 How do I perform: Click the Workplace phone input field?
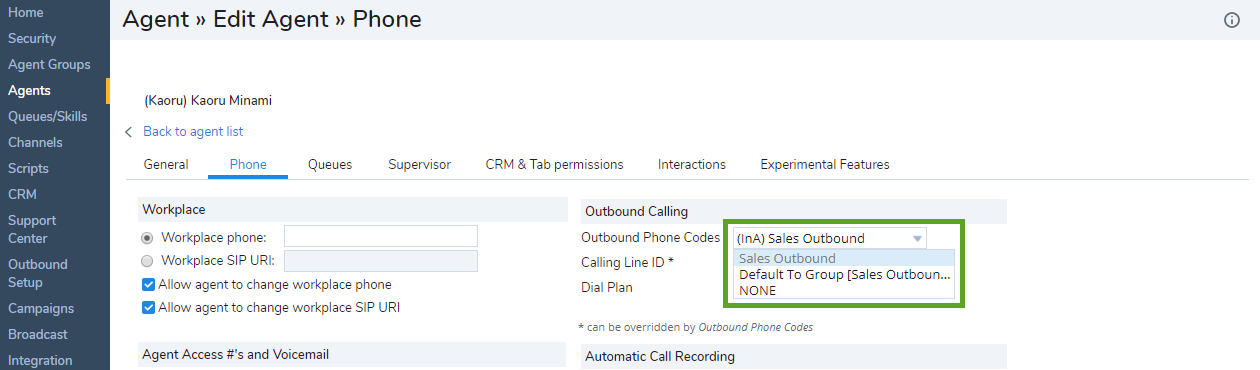click(x=381, y=236)
